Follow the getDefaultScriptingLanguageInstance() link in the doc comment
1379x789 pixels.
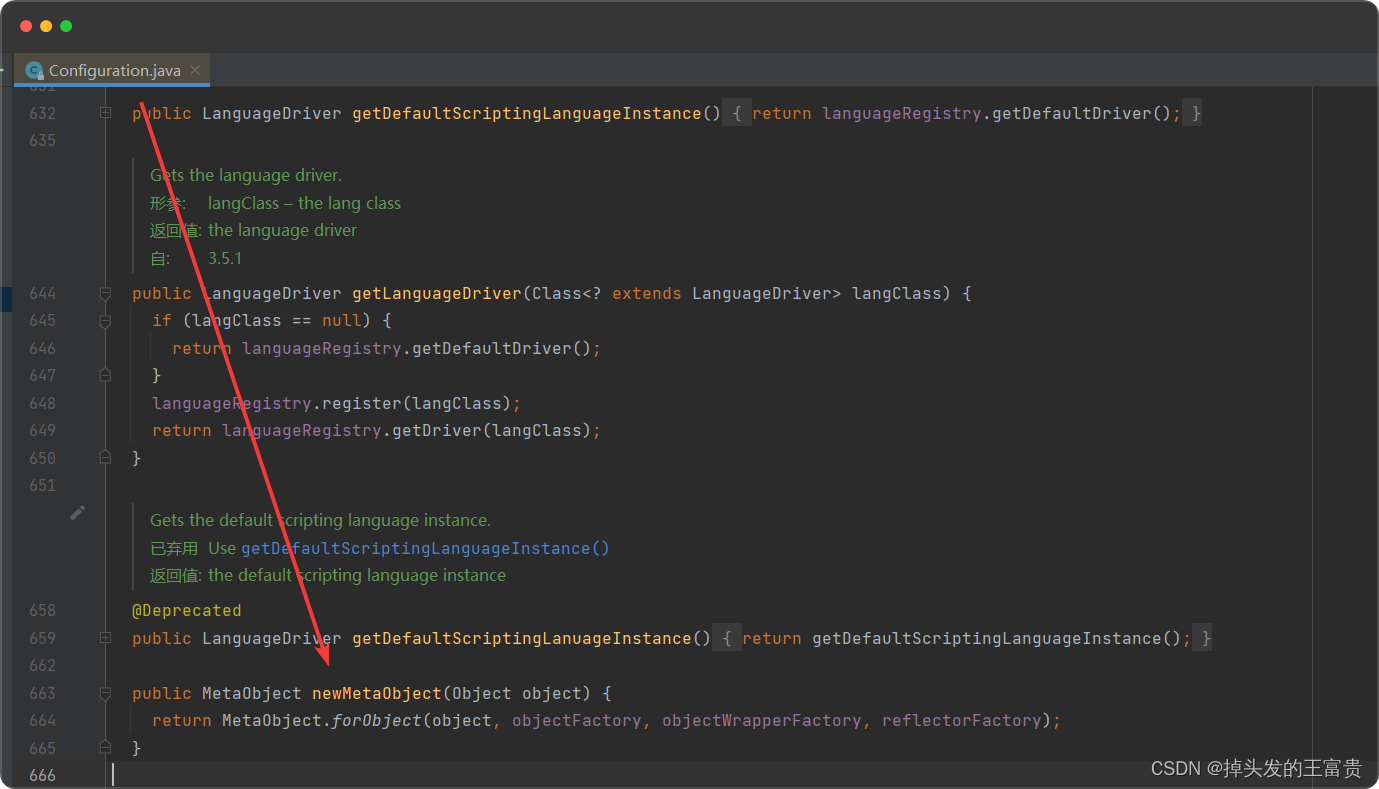point(425,548)
